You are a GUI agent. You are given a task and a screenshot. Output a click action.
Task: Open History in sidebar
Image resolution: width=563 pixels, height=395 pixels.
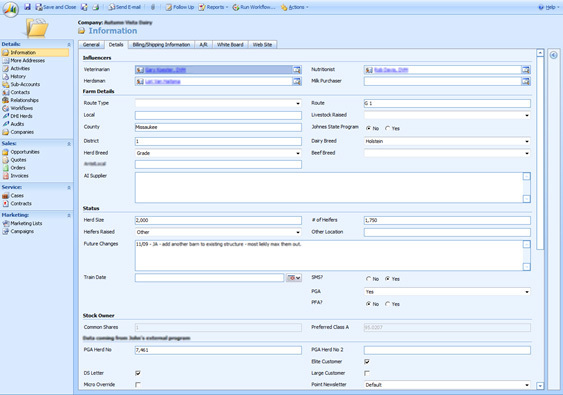tap(14, 76)
